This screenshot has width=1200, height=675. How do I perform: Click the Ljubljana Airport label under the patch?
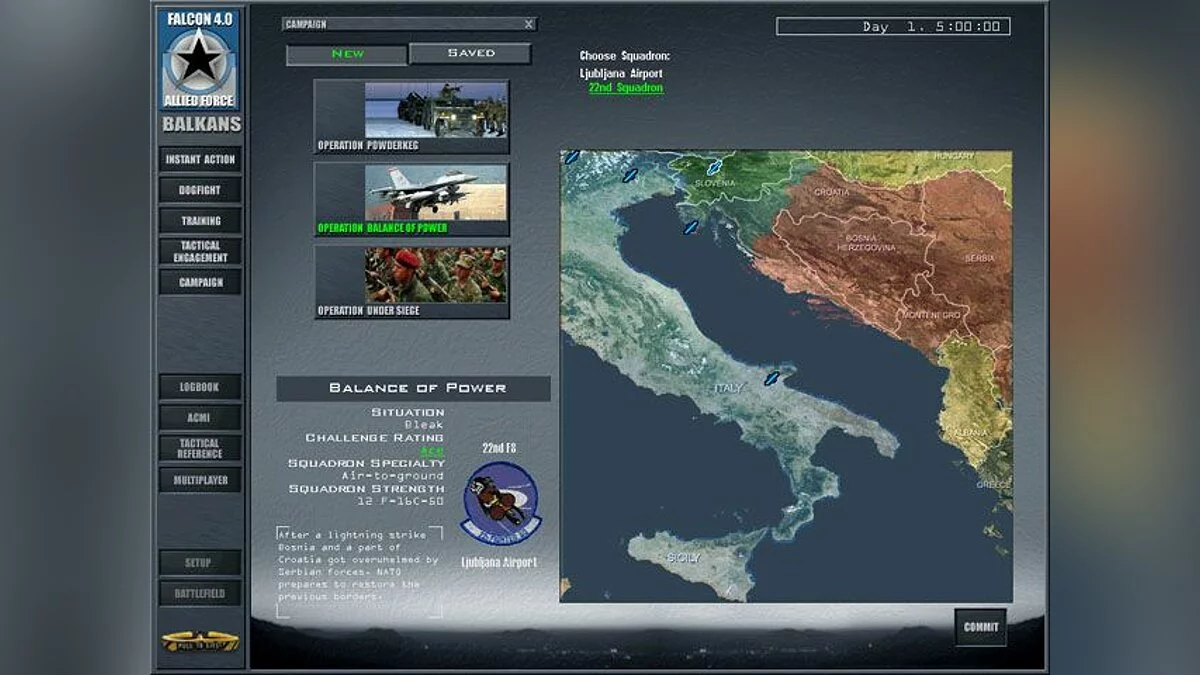[x=499, y=563]
